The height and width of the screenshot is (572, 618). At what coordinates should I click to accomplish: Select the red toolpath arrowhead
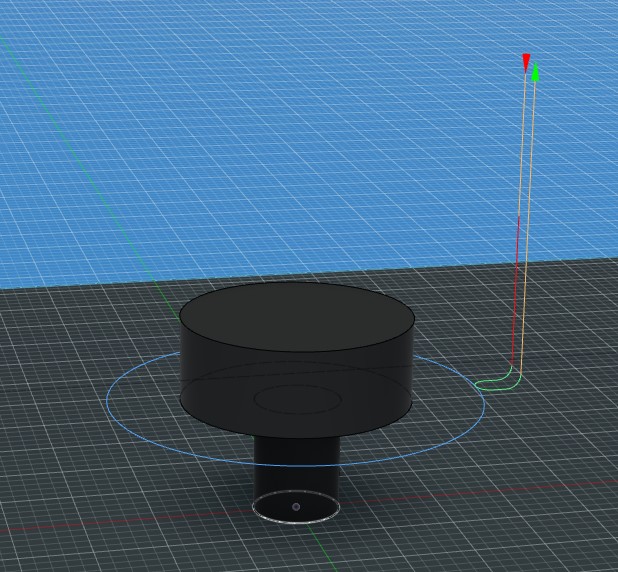click(x=526, y=63)
